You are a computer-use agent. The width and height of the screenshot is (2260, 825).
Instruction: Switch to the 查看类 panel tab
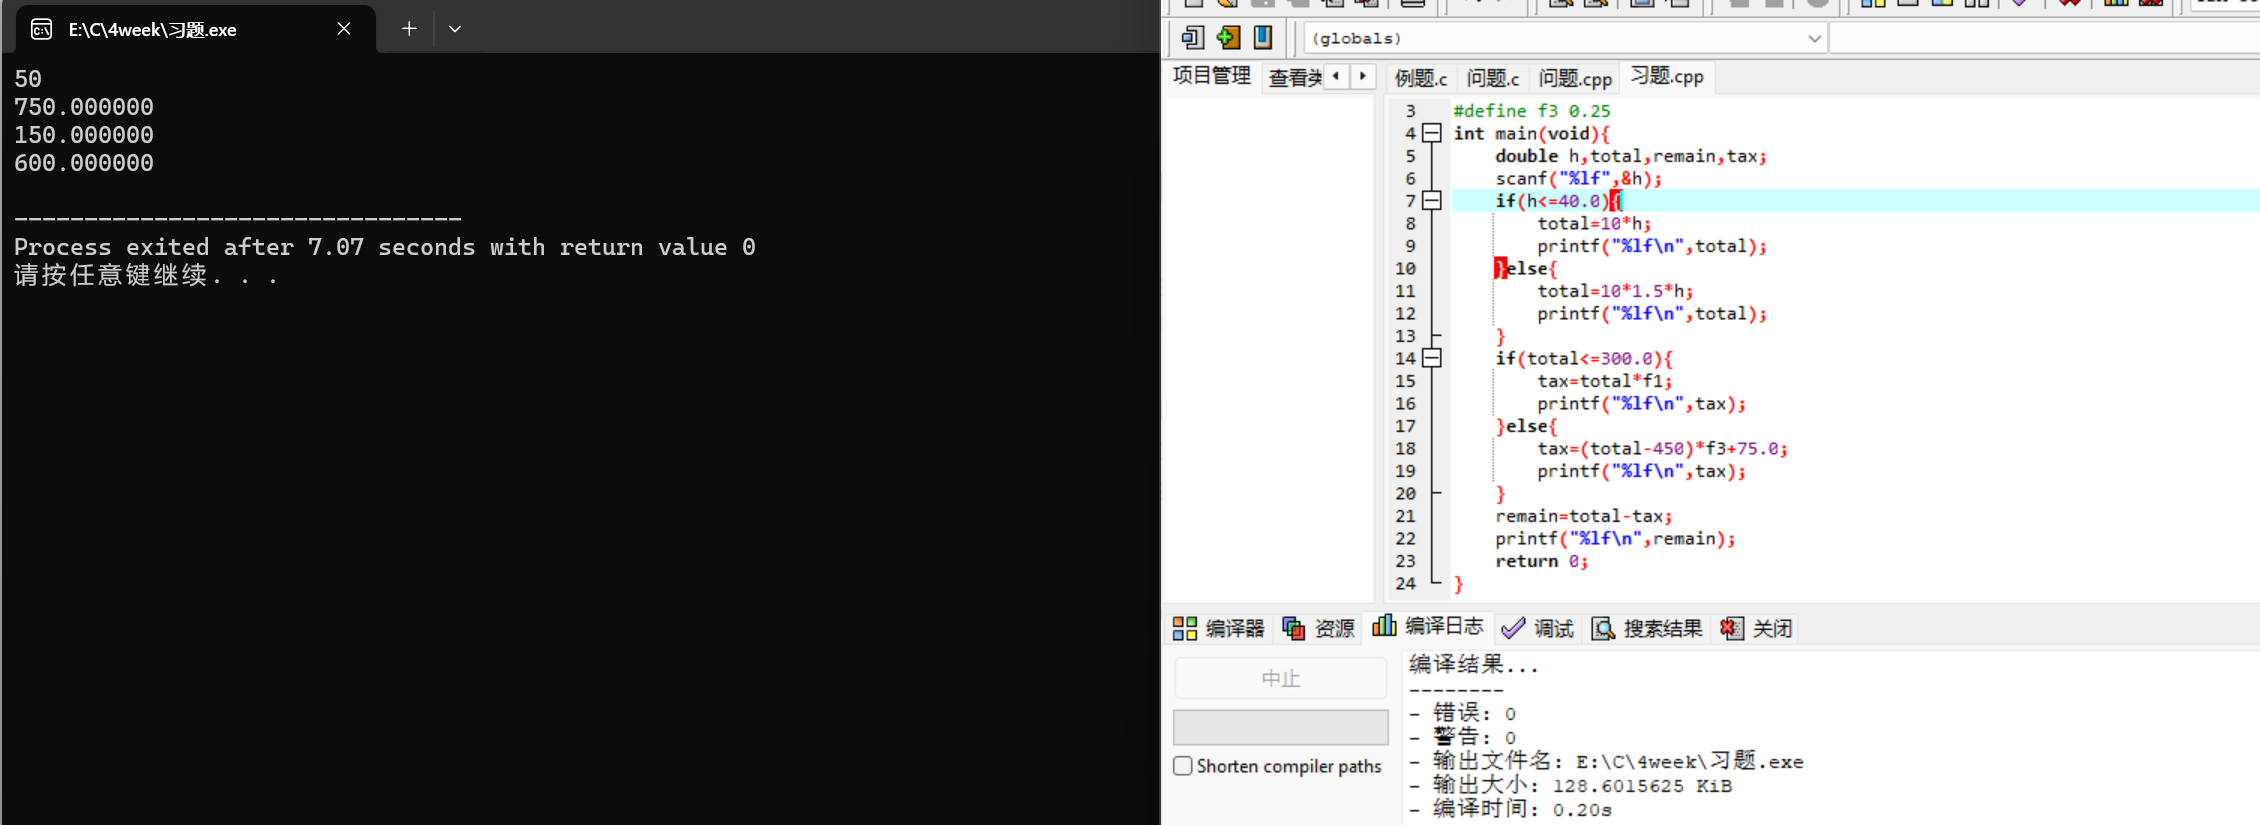[x=1294, y=77]
